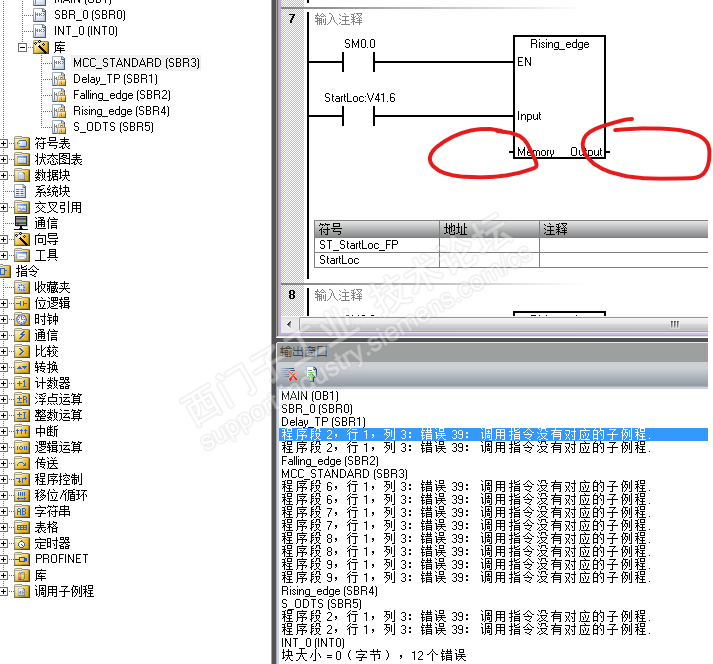Click the 工具 folder icon

[x=21, y=256]
